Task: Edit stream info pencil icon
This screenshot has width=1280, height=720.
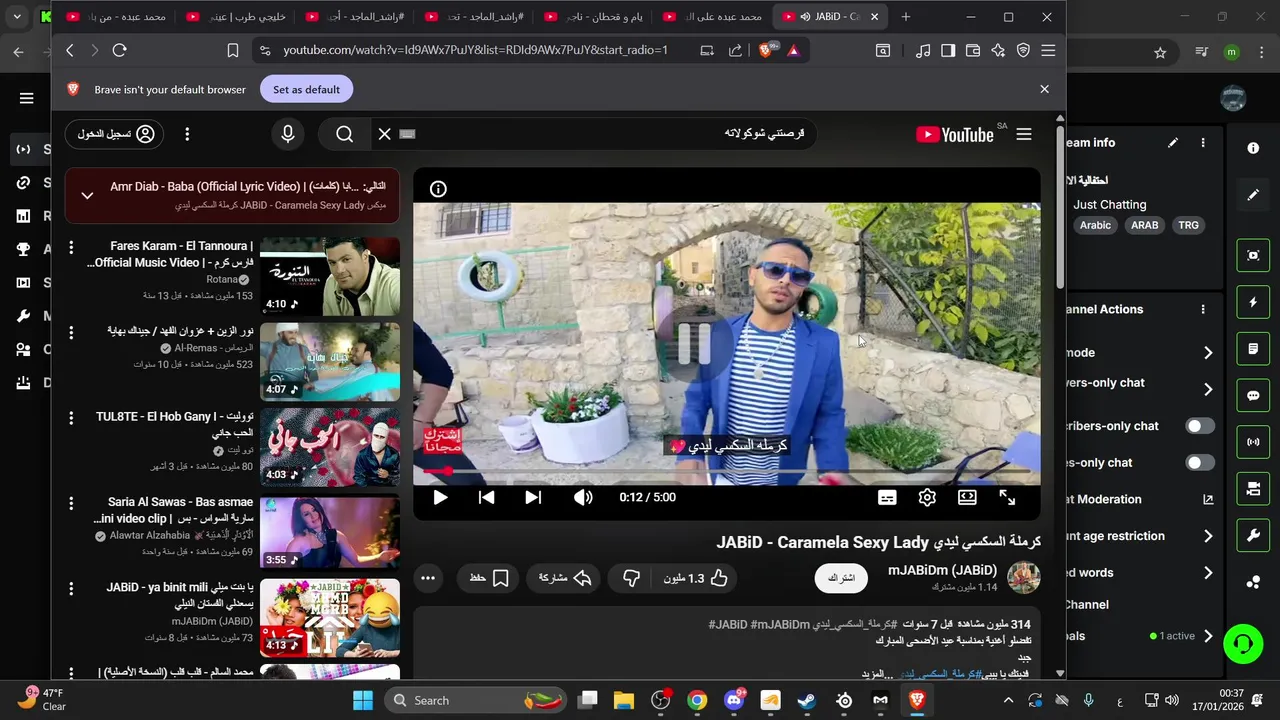Action: [1173, 143]
